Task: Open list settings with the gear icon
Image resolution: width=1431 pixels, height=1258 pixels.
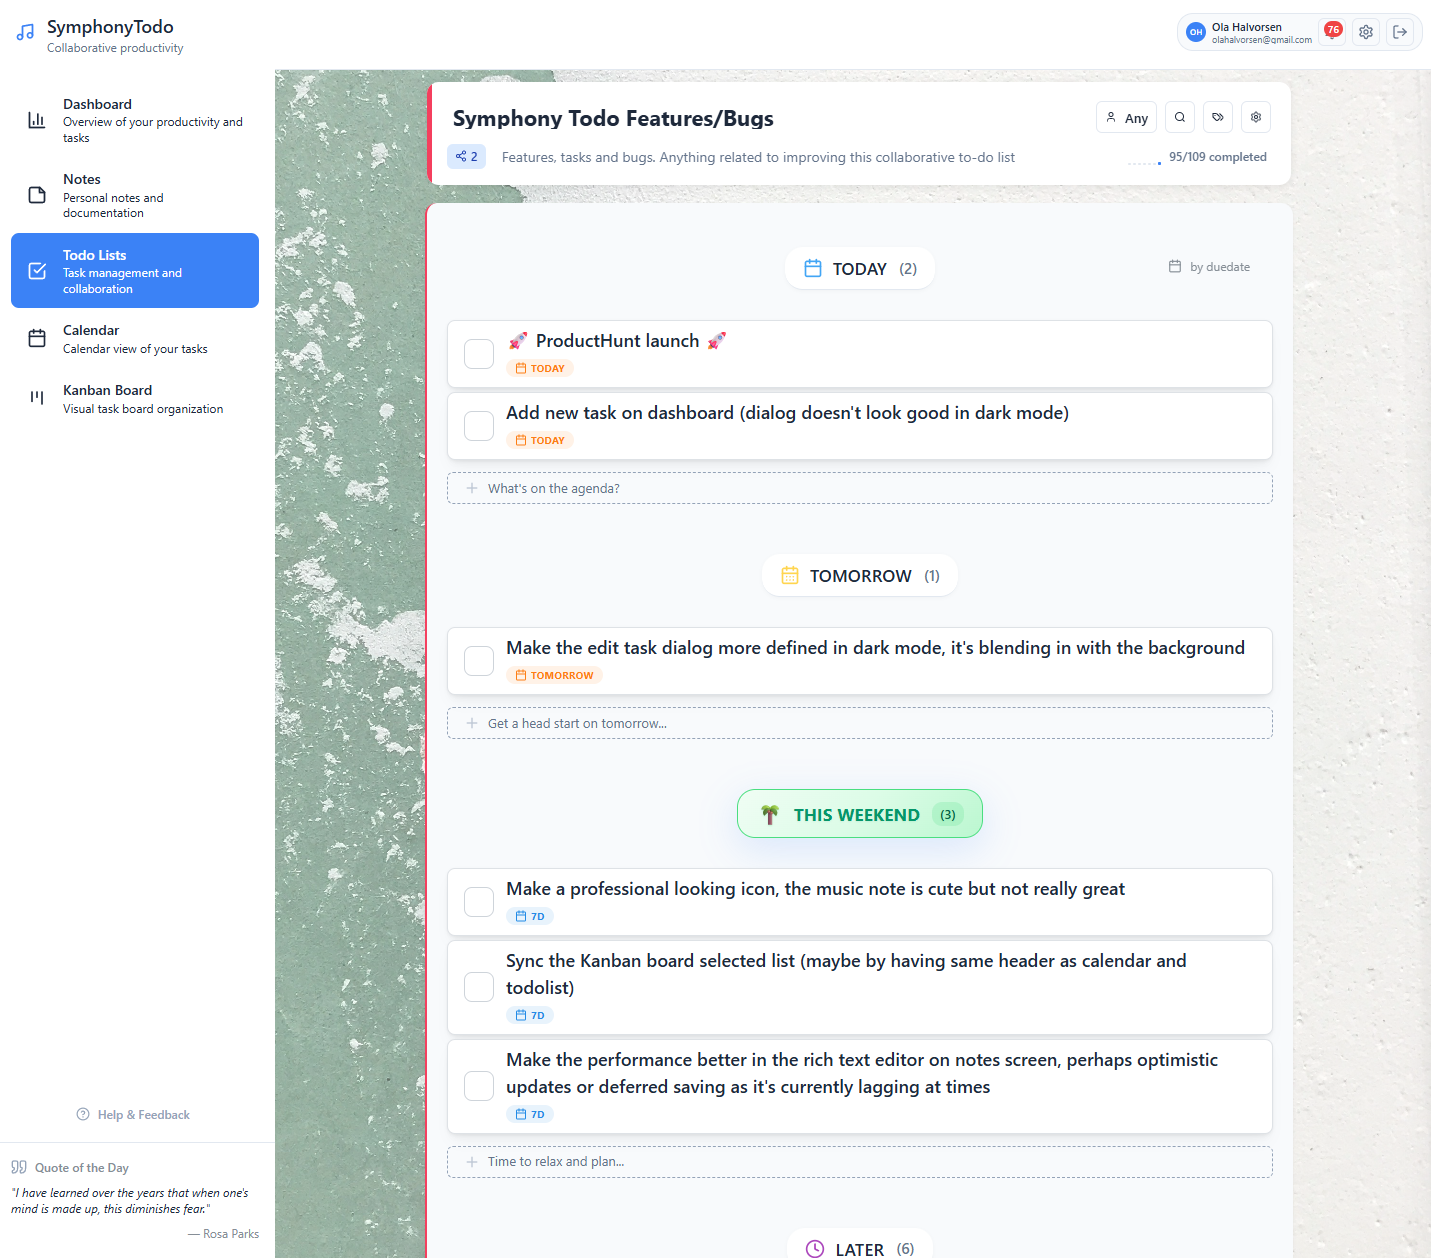Action: point(1256,117)
